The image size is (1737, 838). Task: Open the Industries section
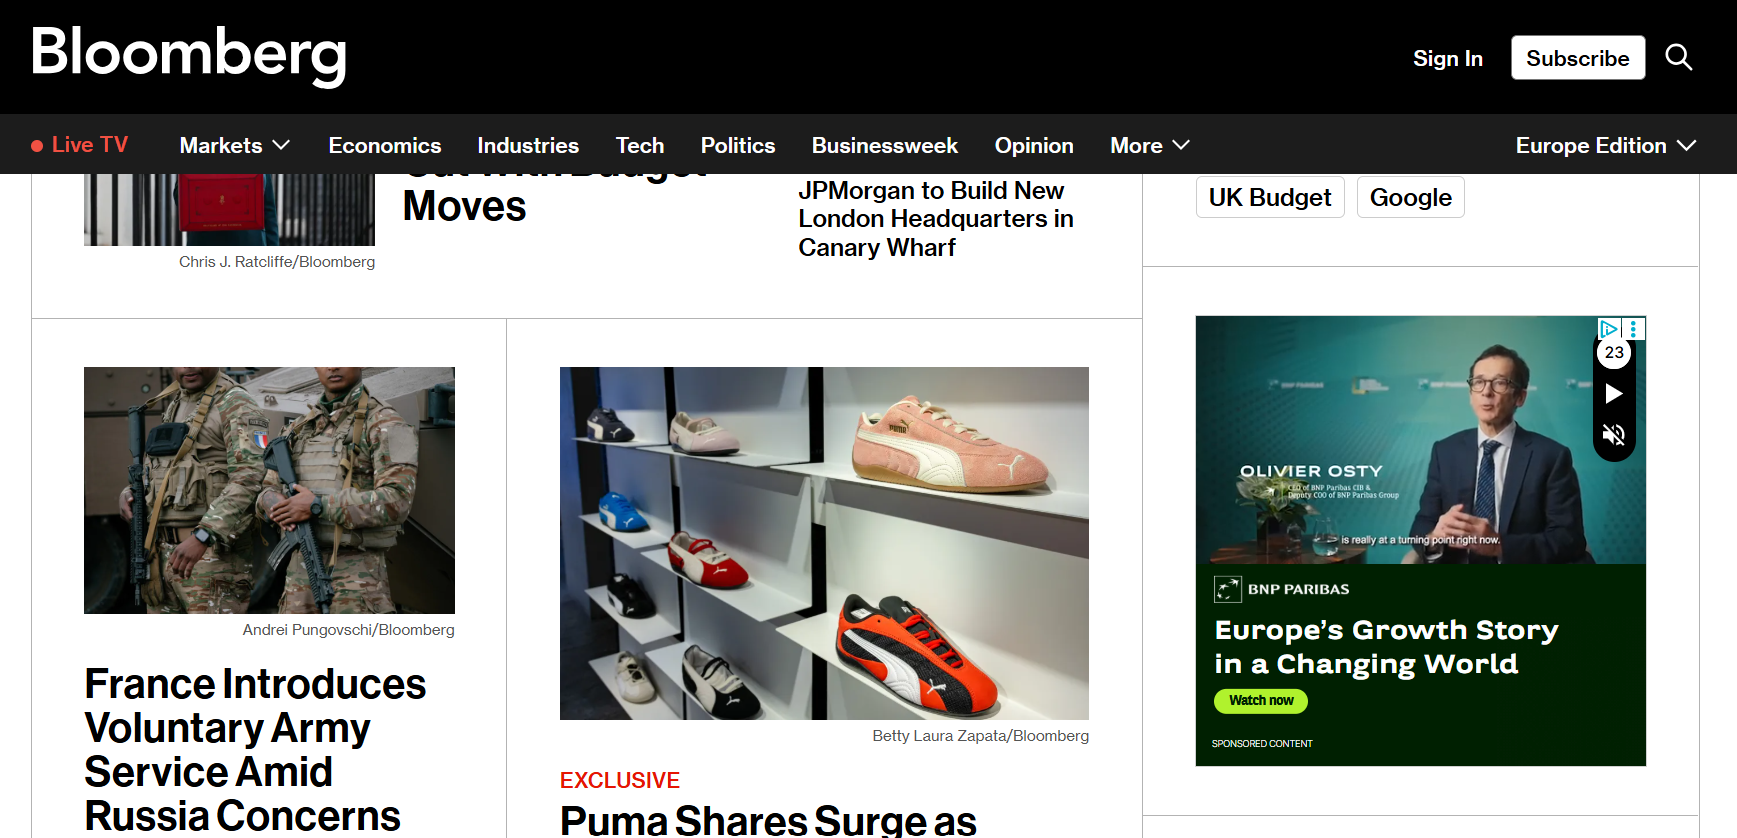tap(528, 145)
